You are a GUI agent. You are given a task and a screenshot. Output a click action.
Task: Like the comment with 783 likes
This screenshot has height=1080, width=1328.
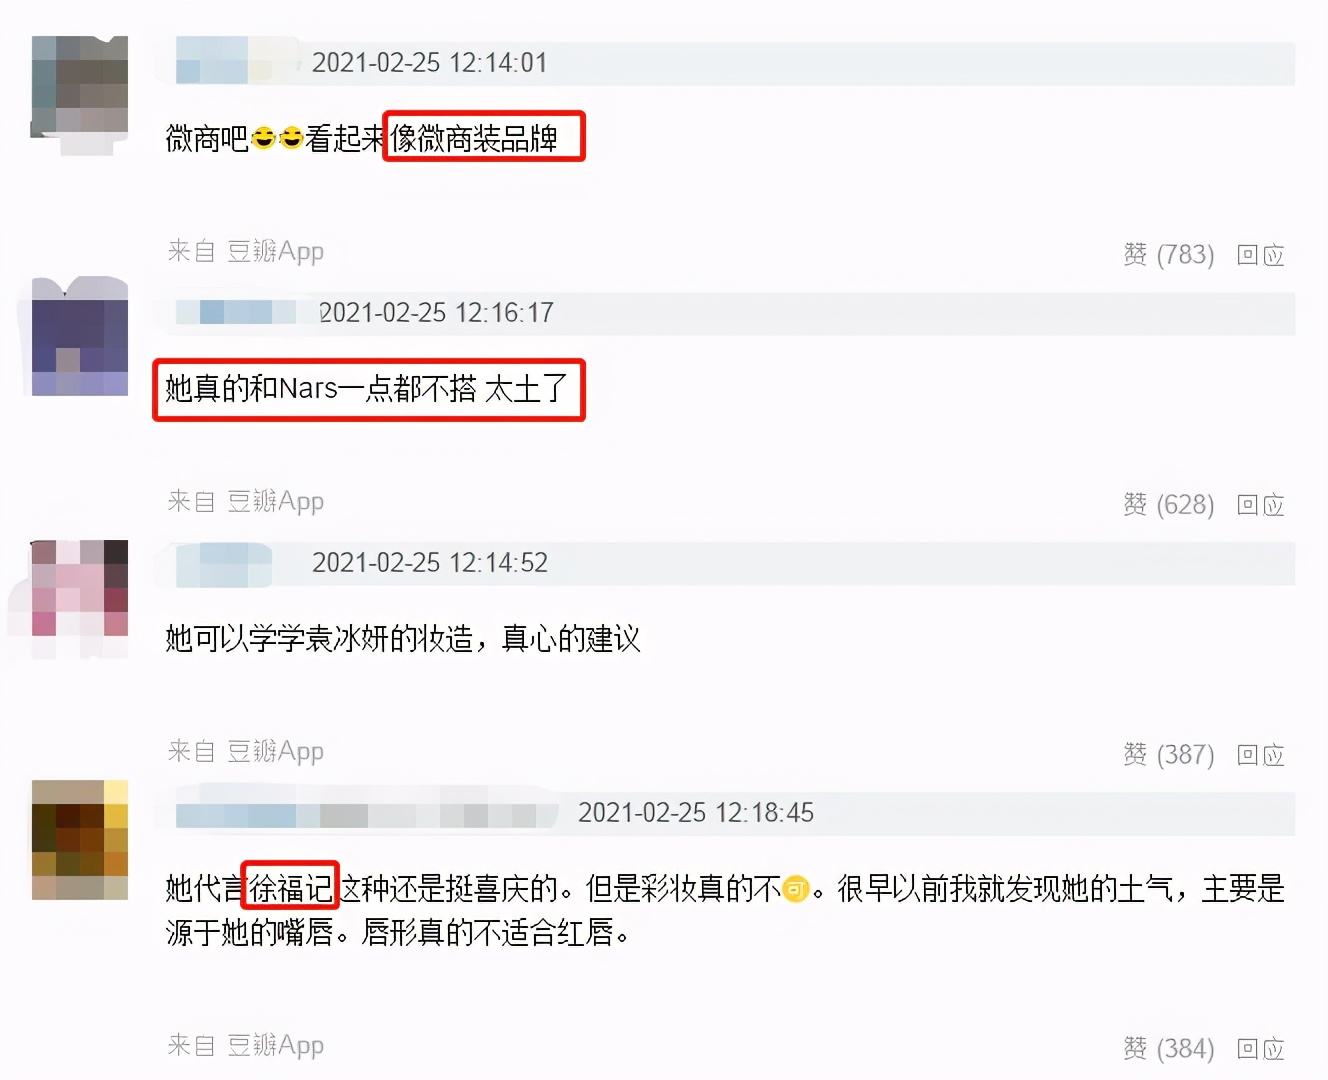tap(1168, 255)
